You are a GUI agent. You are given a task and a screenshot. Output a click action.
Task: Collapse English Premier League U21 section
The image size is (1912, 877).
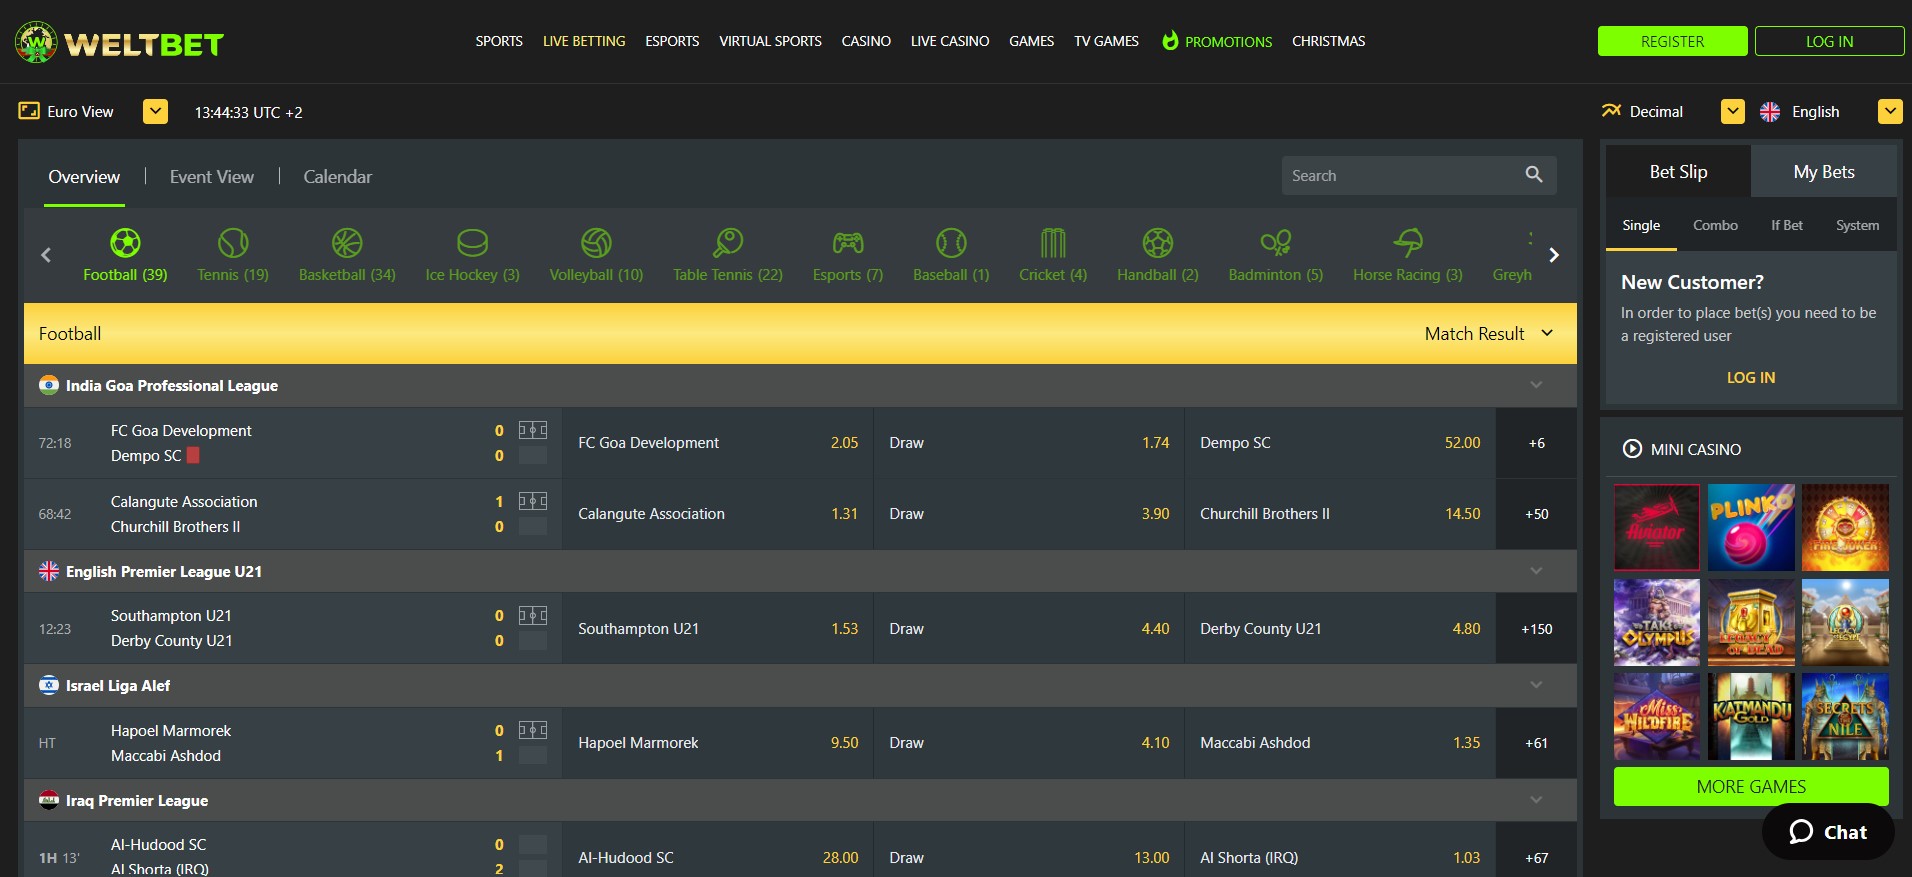pyautogui.click(x=1536, y=571)
